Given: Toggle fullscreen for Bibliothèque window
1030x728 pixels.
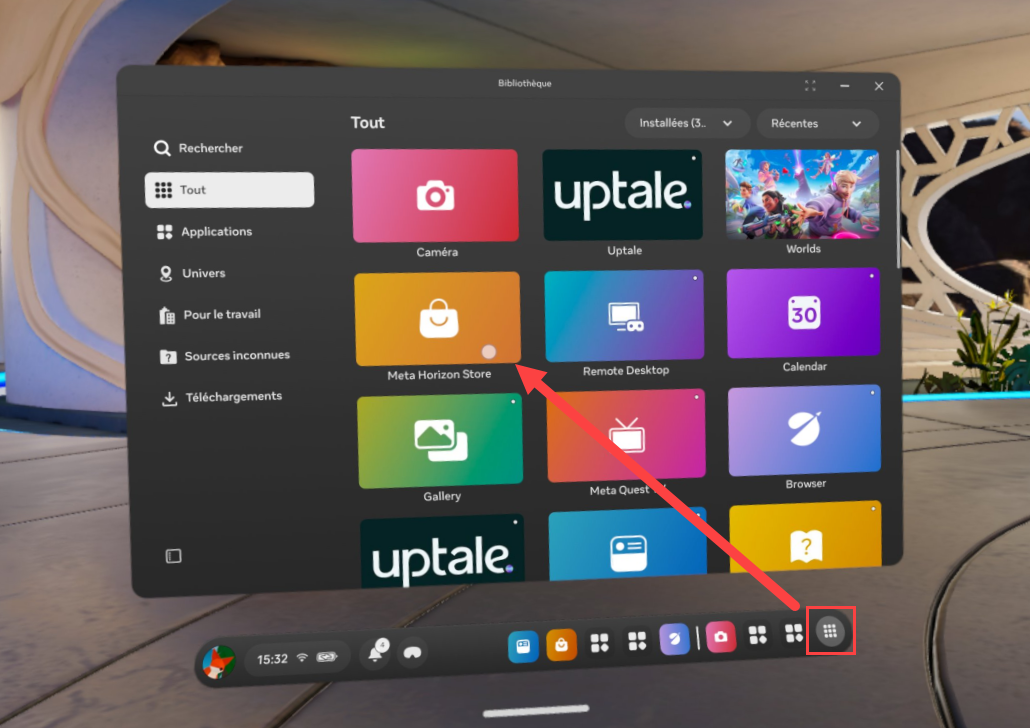Looking at the screenshot, I should tap(810, 85).
